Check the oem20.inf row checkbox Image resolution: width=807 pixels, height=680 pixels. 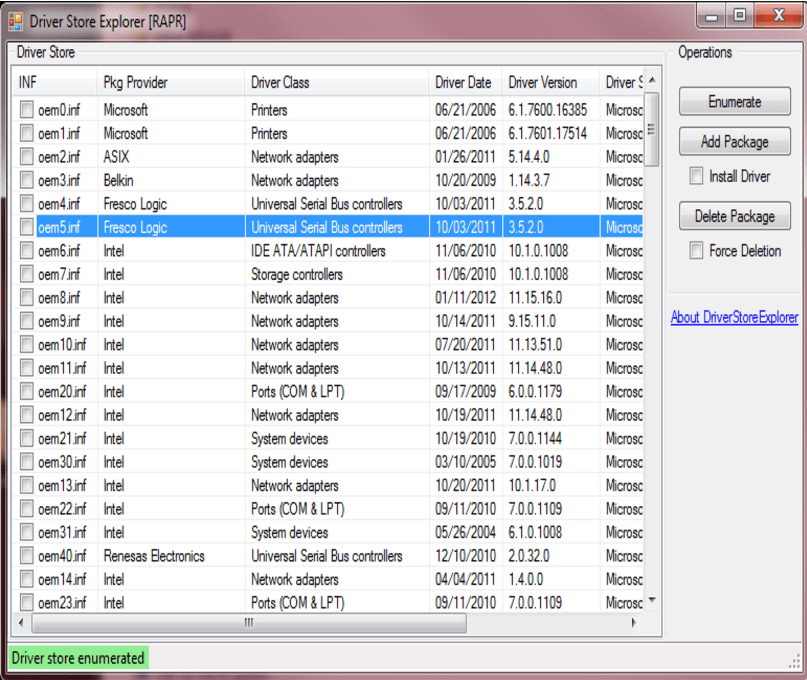(x=26, y=391)
